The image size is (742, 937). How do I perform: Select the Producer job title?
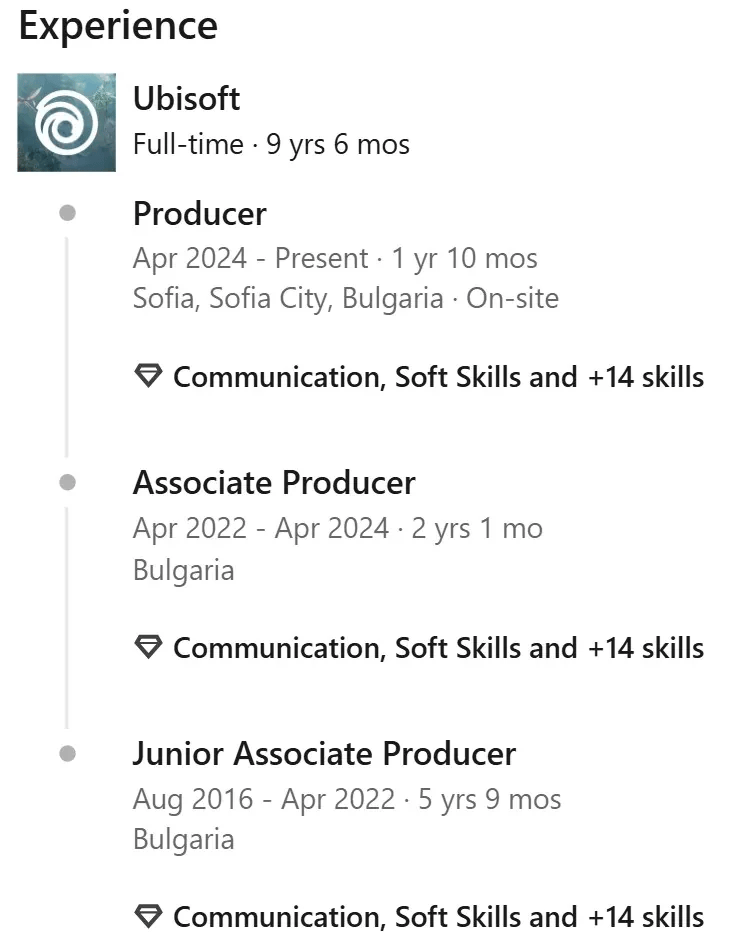tap(199, 214)
